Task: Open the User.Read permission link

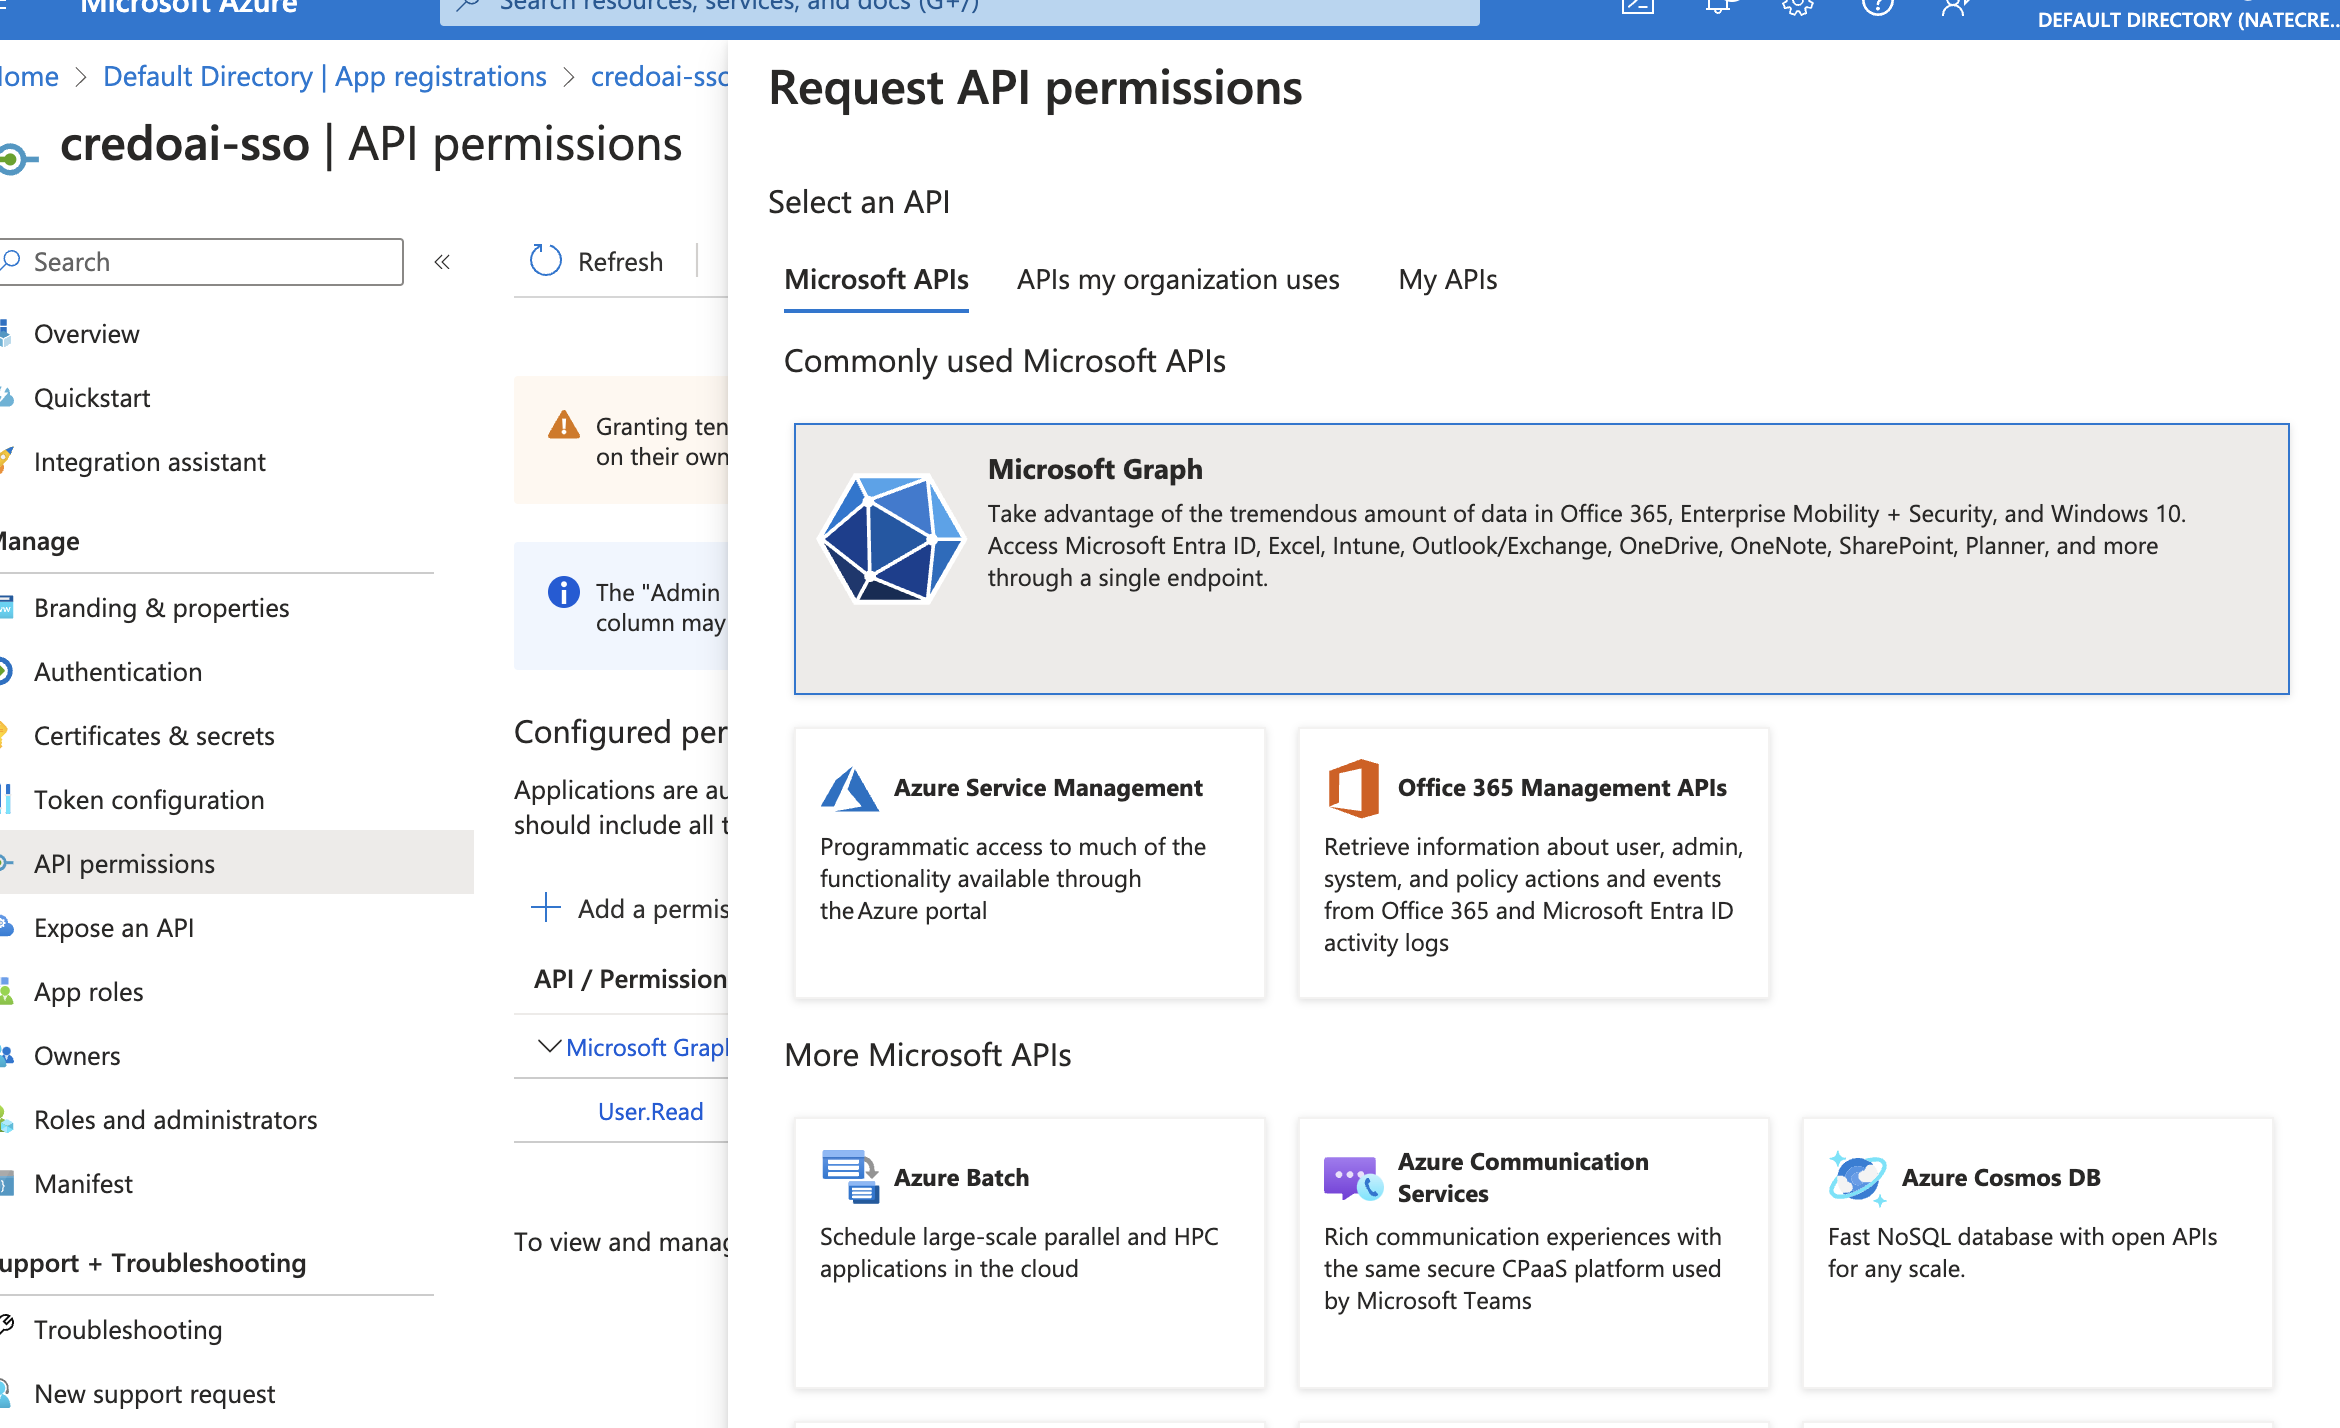Action: [x=650, y=1112]
